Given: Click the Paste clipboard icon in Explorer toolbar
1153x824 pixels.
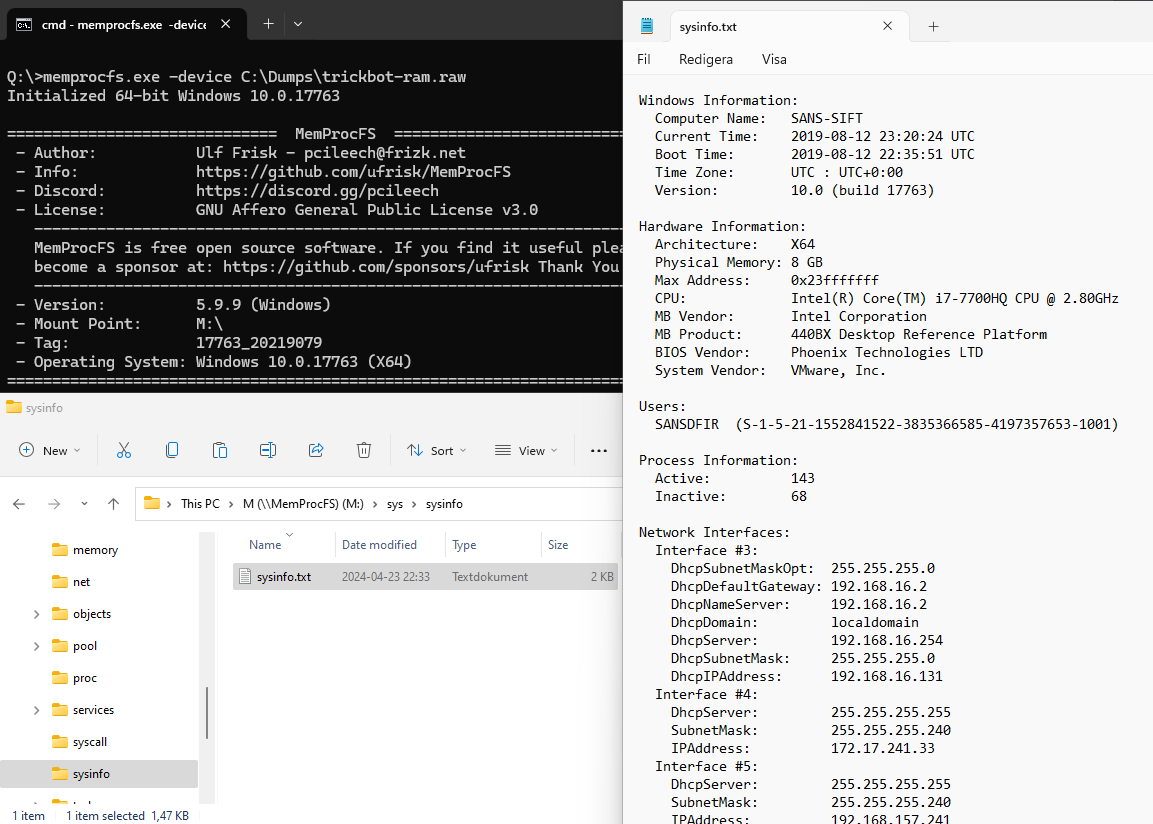Looking at the screenshot, I should pos(220,451).
